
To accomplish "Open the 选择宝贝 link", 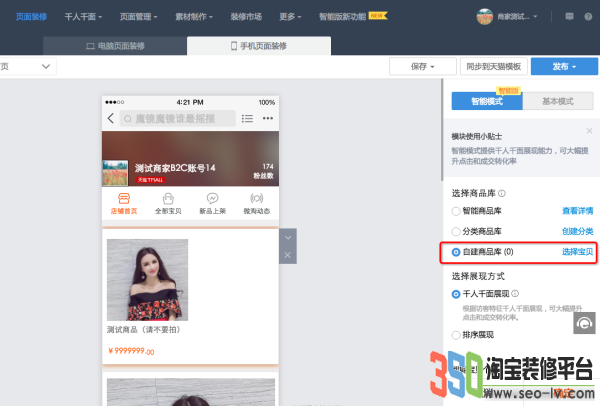I will click(577, 252).
